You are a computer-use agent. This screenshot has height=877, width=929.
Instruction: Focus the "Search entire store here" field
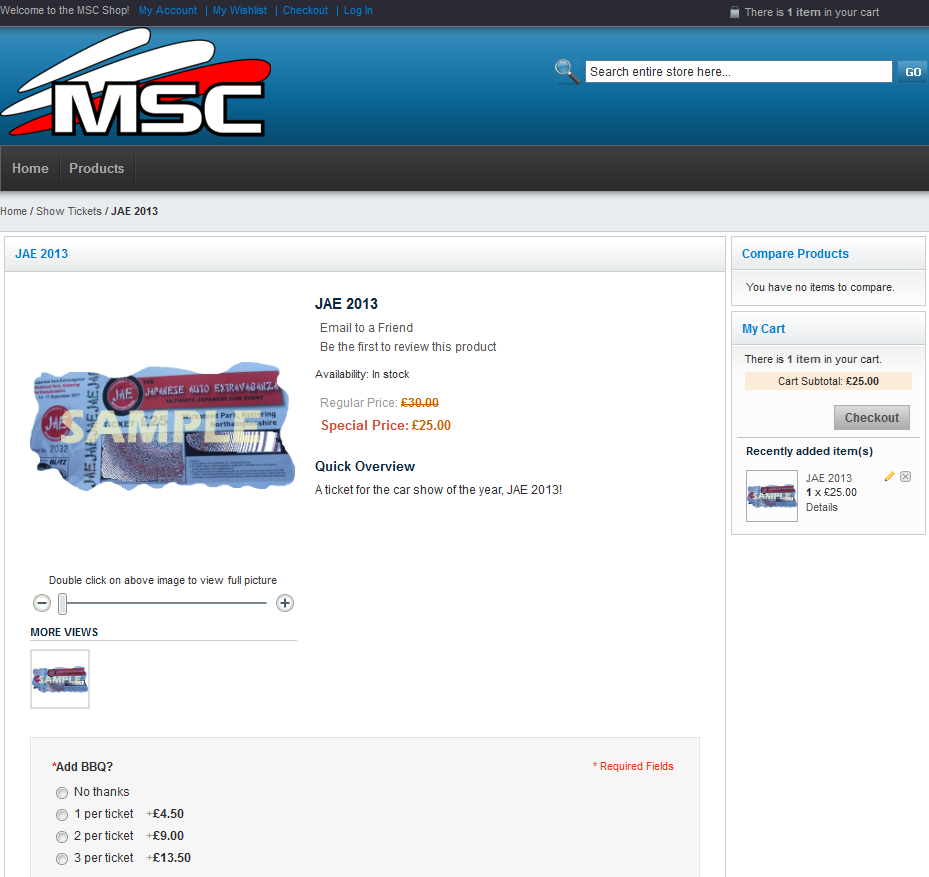coord(738,72)
